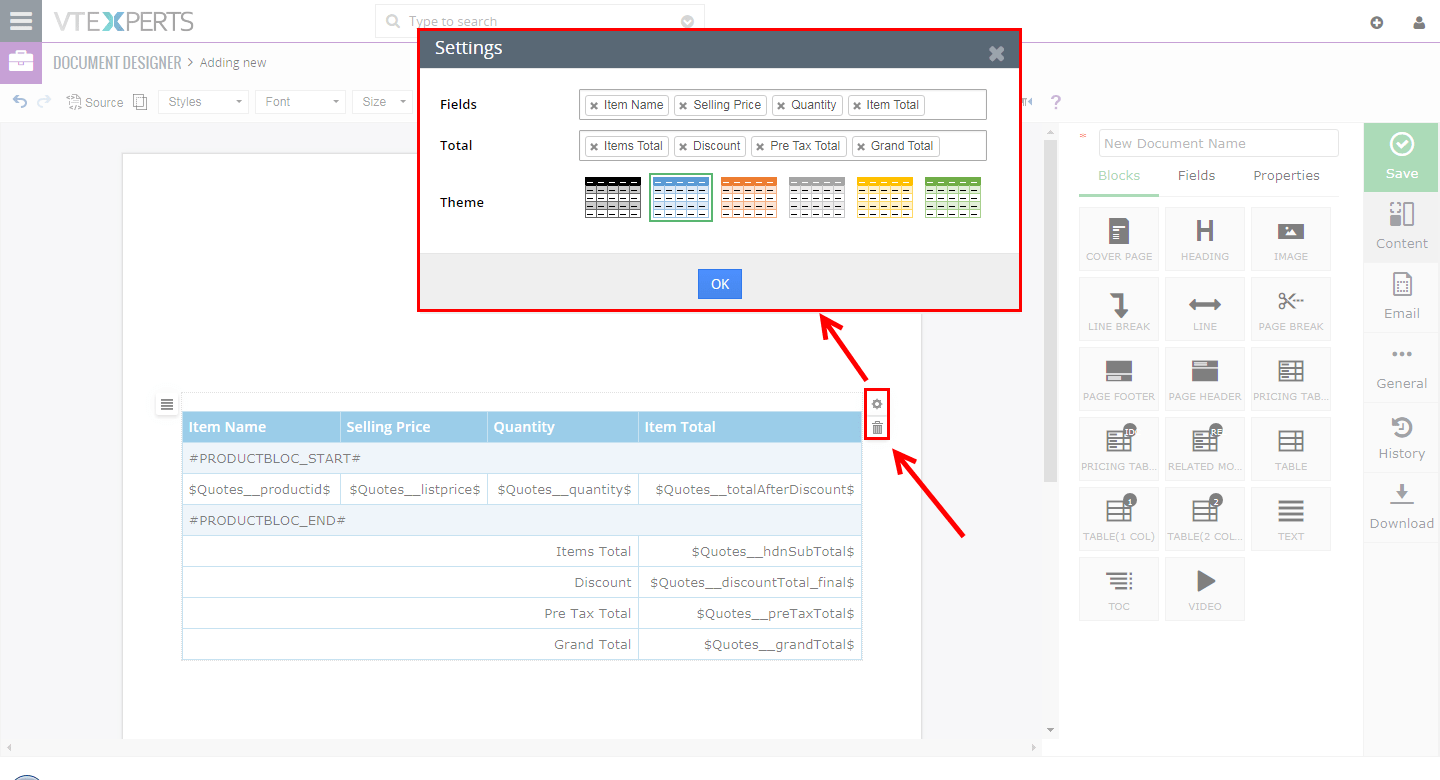Insert a Page Footer block

(x=1118, y=378)
